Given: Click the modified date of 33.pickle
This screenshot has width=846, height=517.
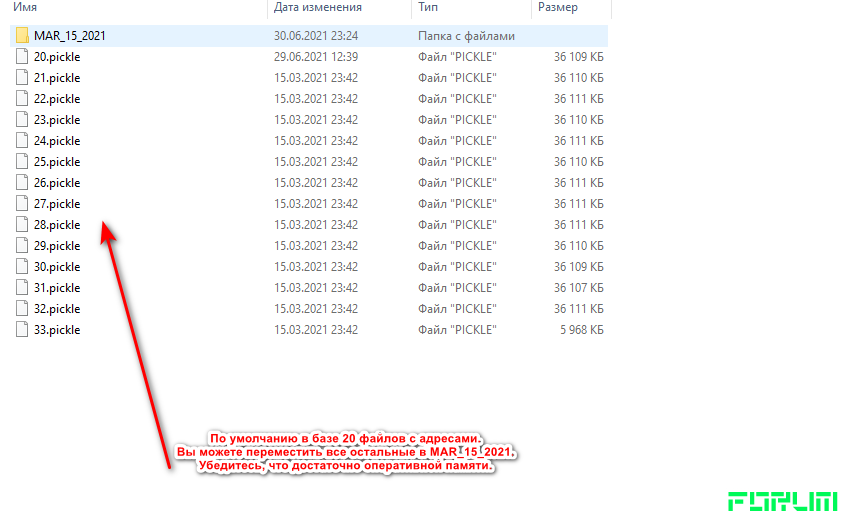Looking at the screenshot, I should (x=316, y=330).
